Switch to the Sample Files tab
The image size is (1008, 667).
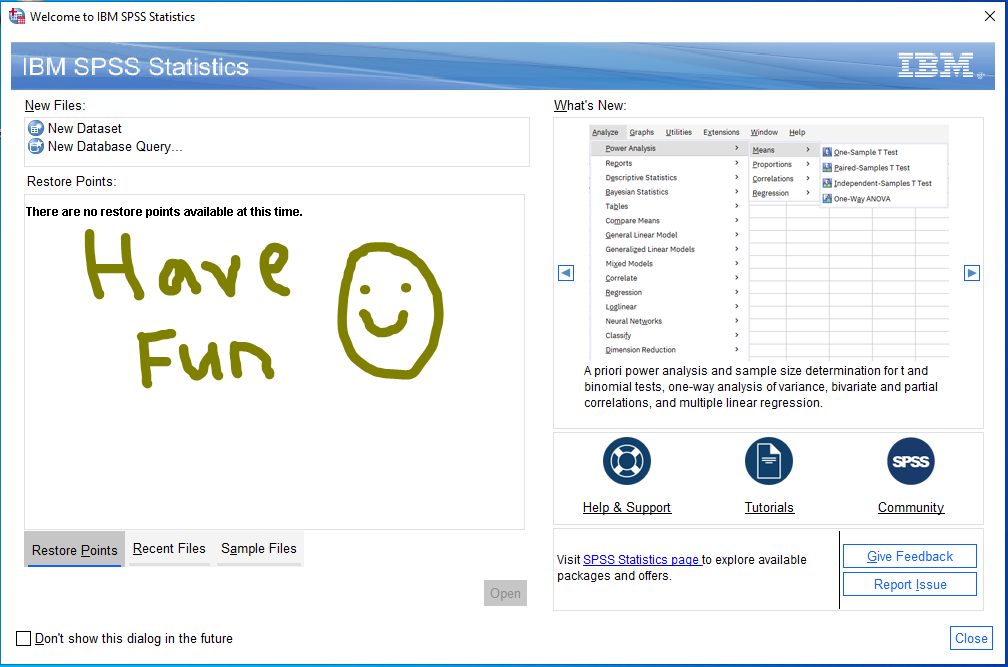(259, 549)
